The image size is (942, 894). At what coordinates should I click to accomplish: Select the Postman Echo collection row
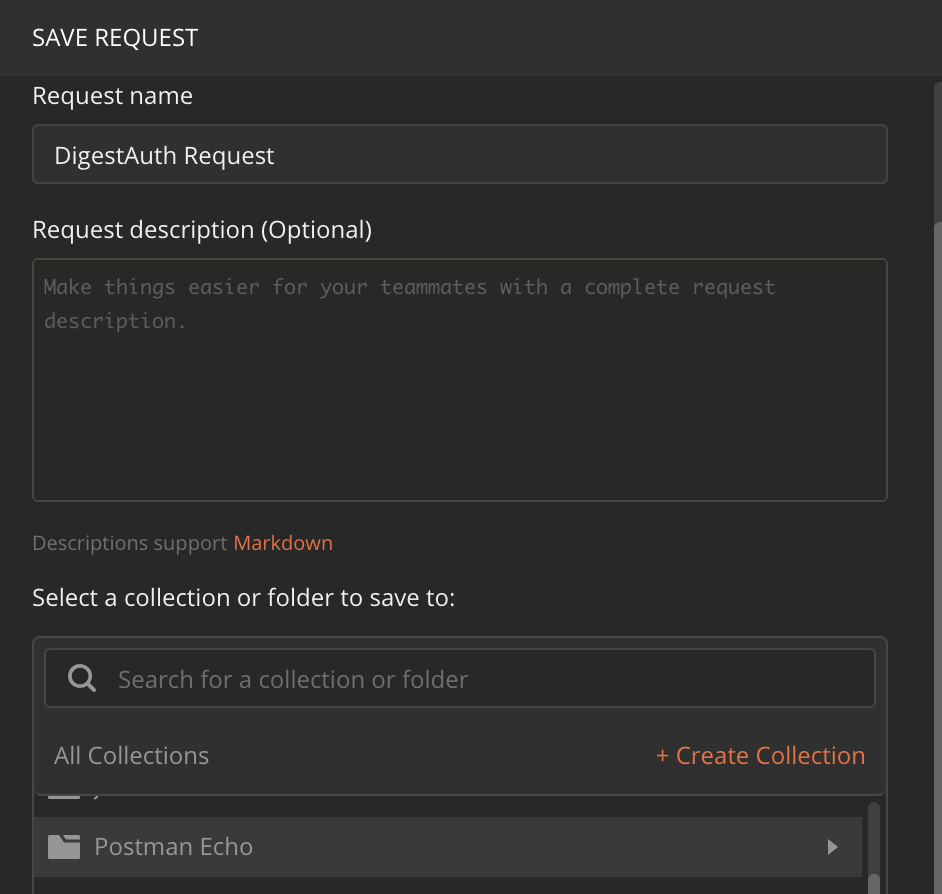click(x=448, y=847)
